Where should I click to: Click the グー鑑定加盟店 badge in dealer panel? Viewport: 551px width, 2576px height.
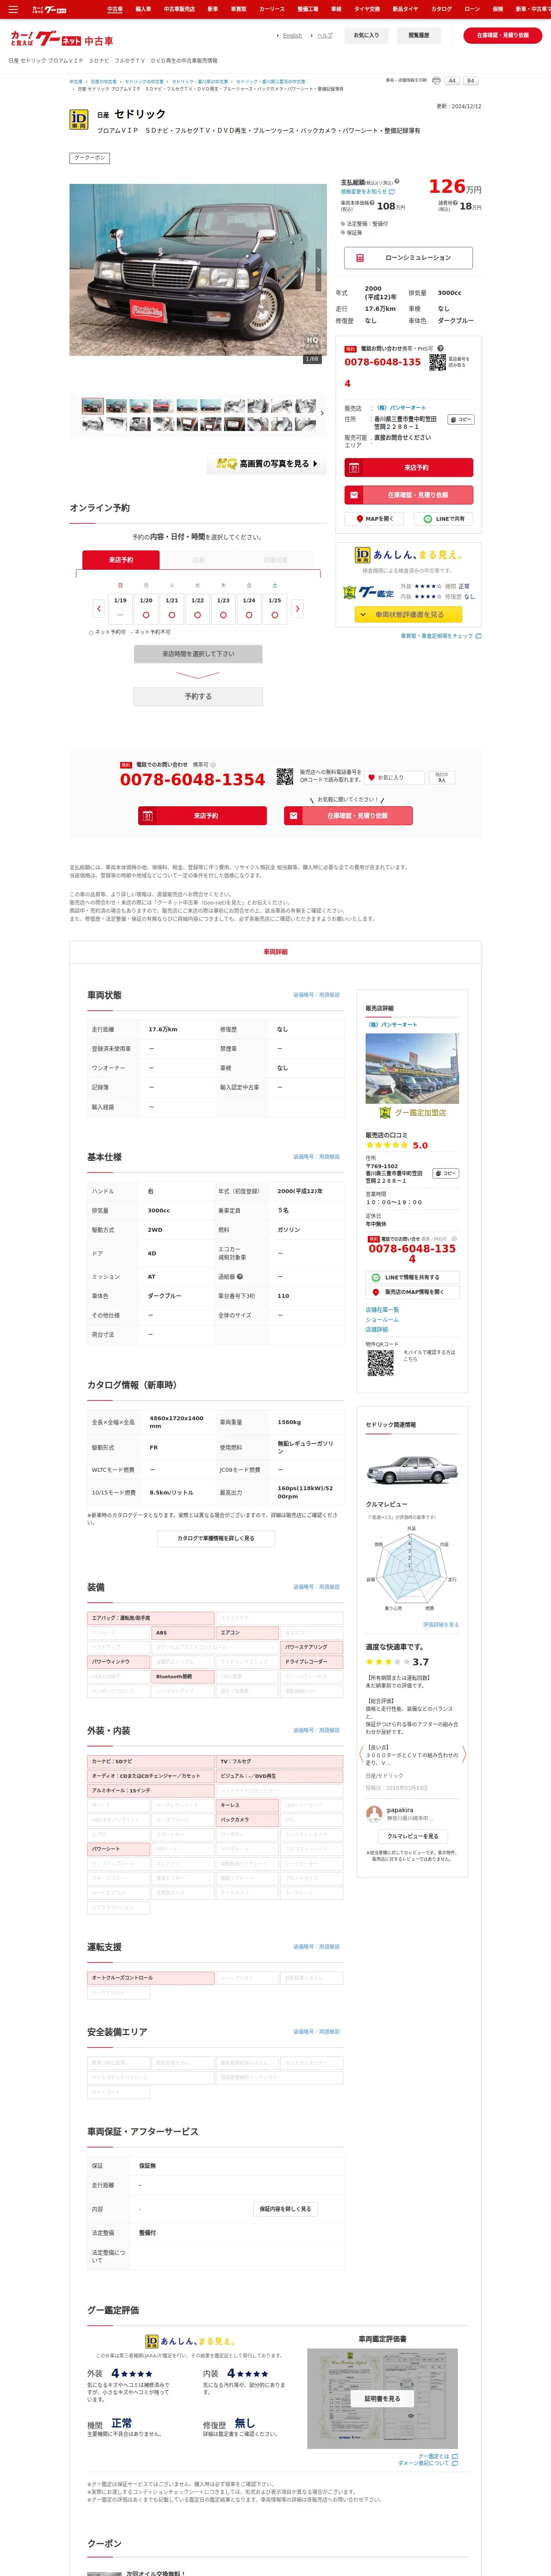coord(412,1112)
